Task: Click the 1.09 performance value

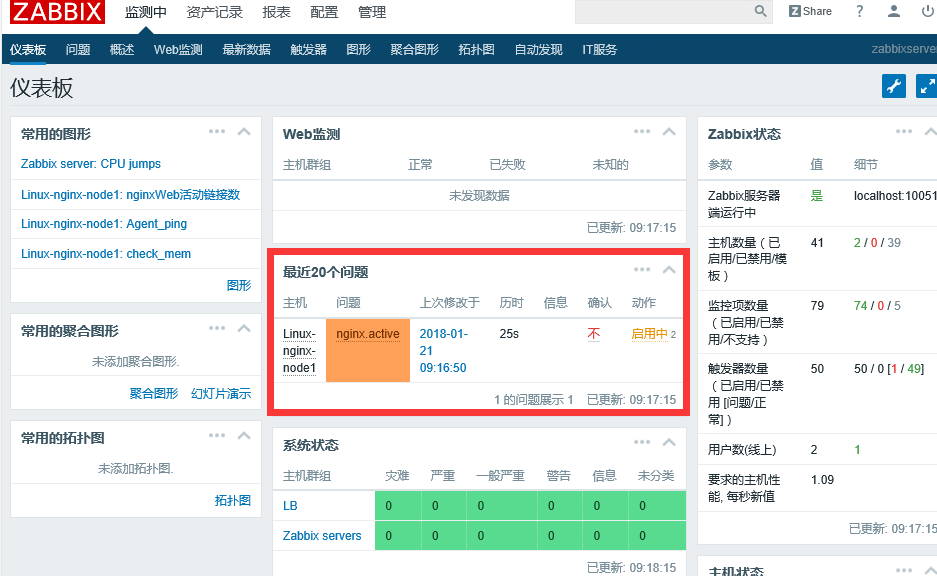Action: 822,479
